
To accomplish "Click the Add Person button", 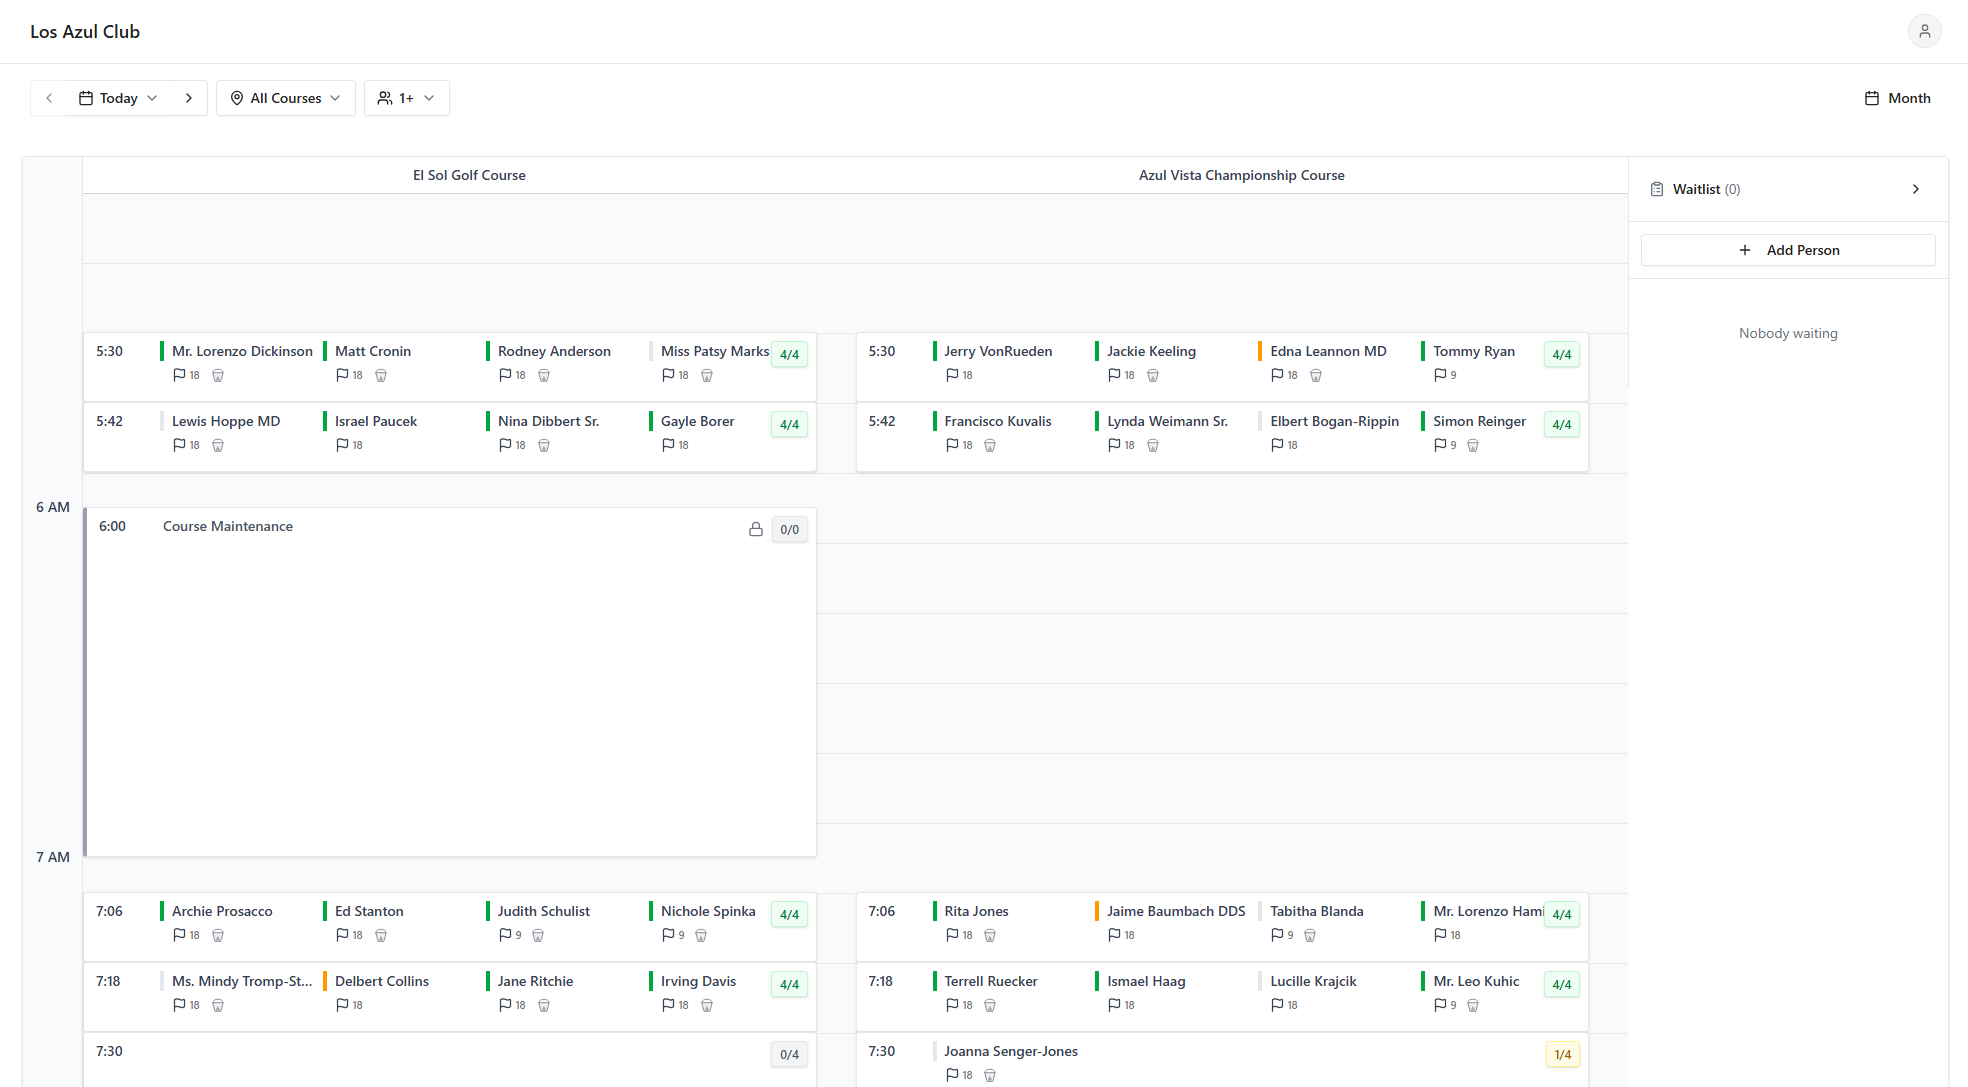I will (1787, 250).
